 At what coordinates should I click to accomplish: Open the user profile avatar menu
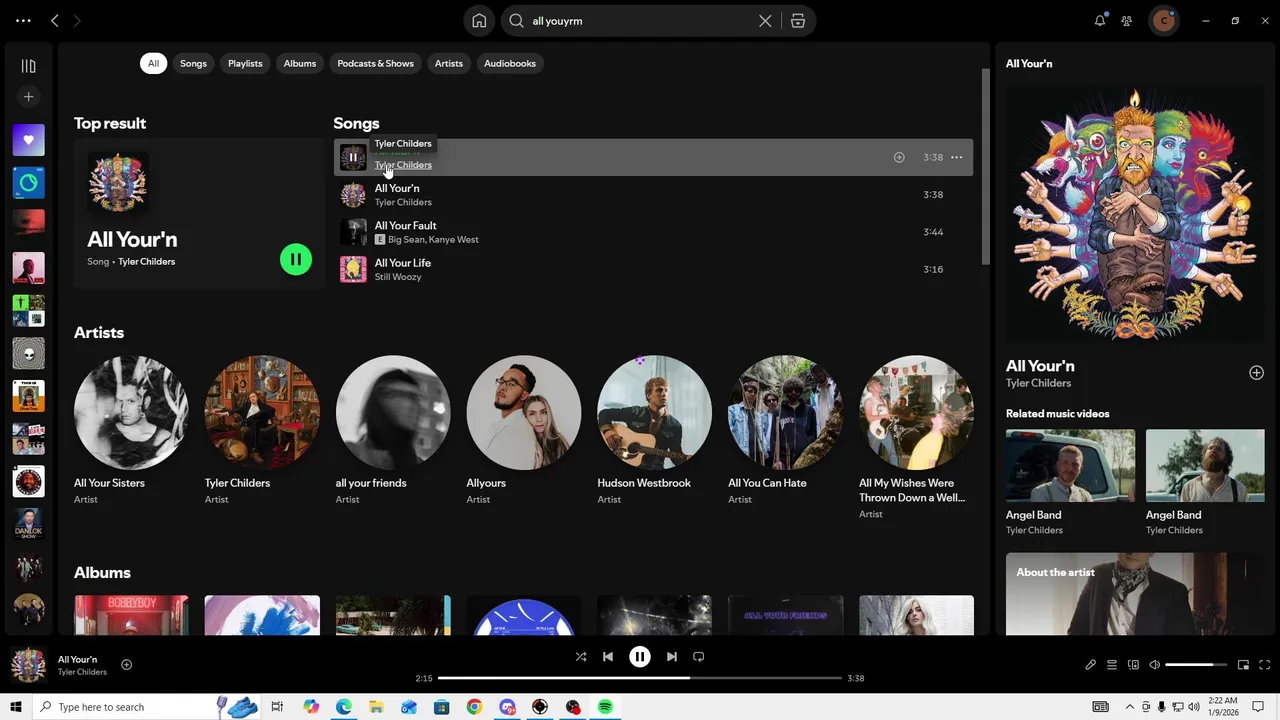1163,20
